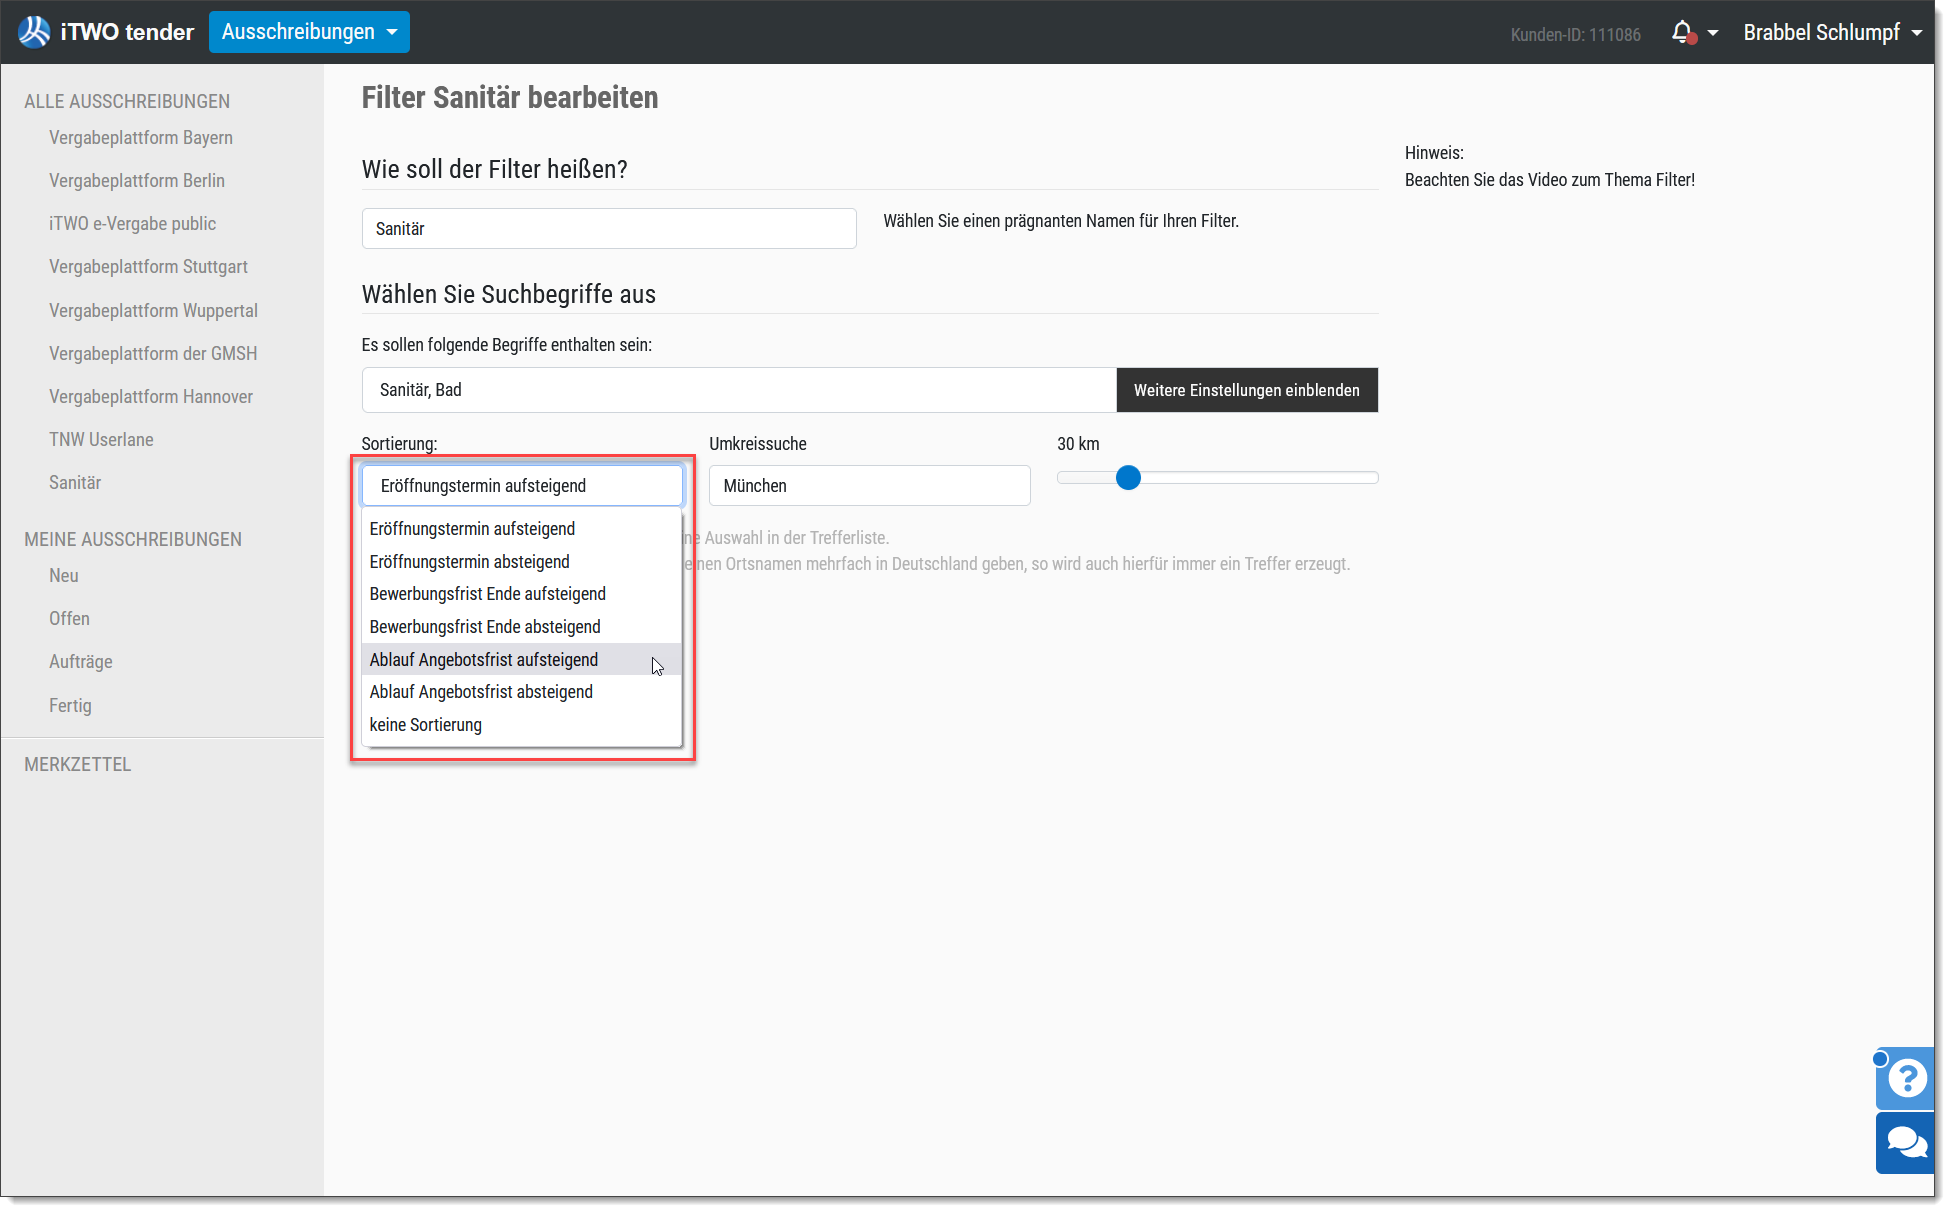Image resolution: width=1950 pixels, height=1212 pixels.
Task: Open Vergabeplattform Hannover link
Action: pyautogui.click(x=151, y=397)
